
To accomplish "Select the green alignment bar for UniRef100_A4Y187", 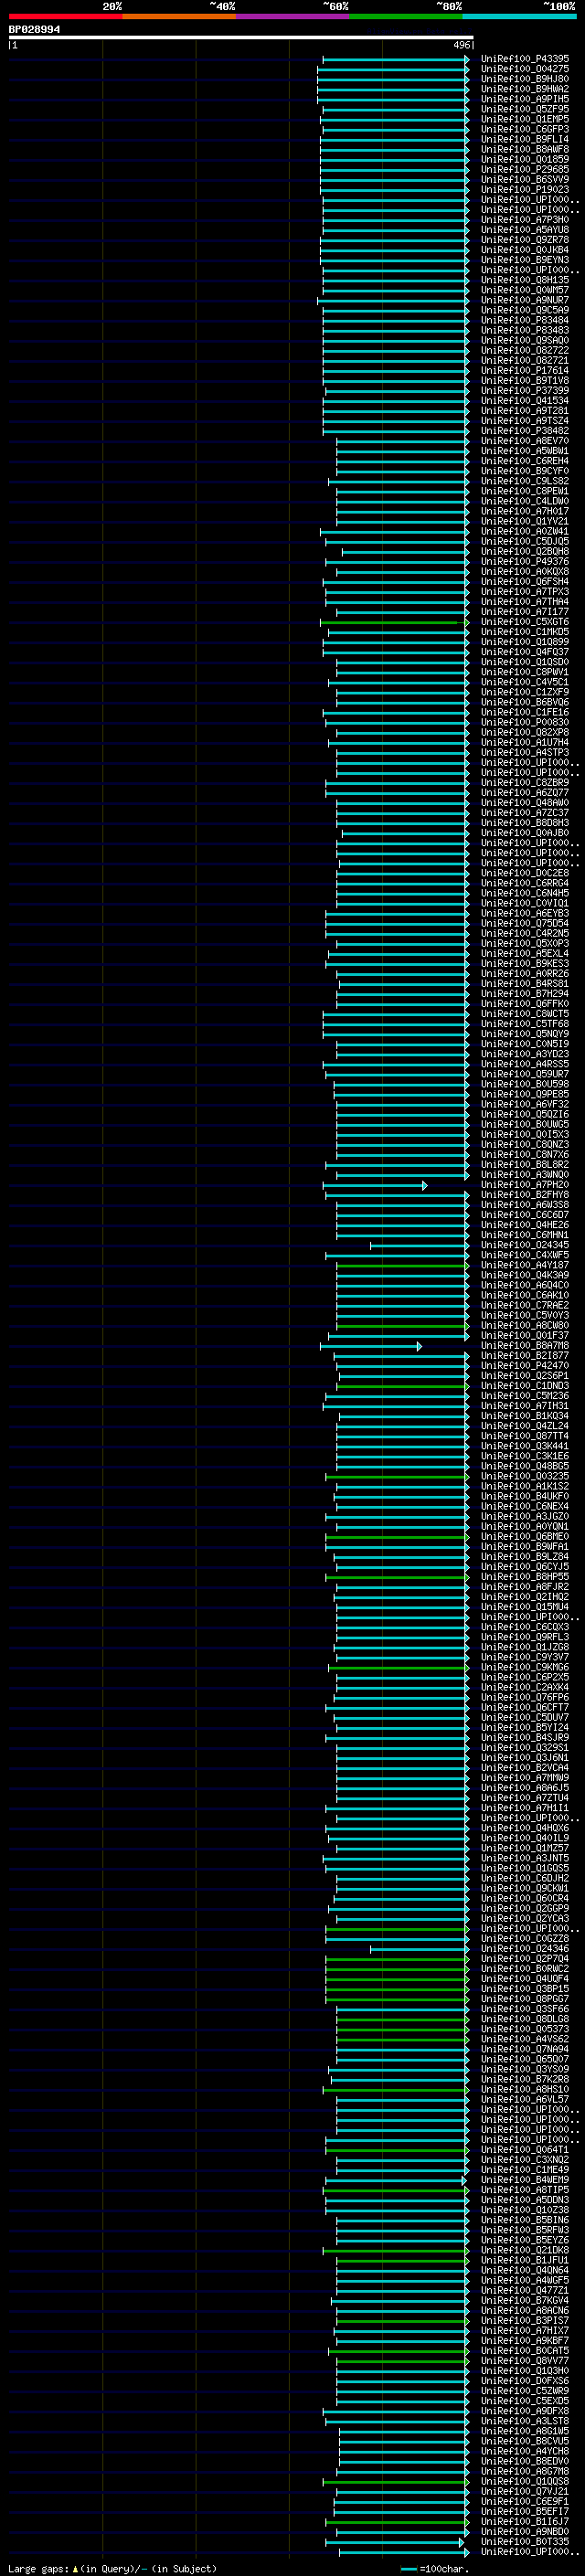I will coord(402,1265).
